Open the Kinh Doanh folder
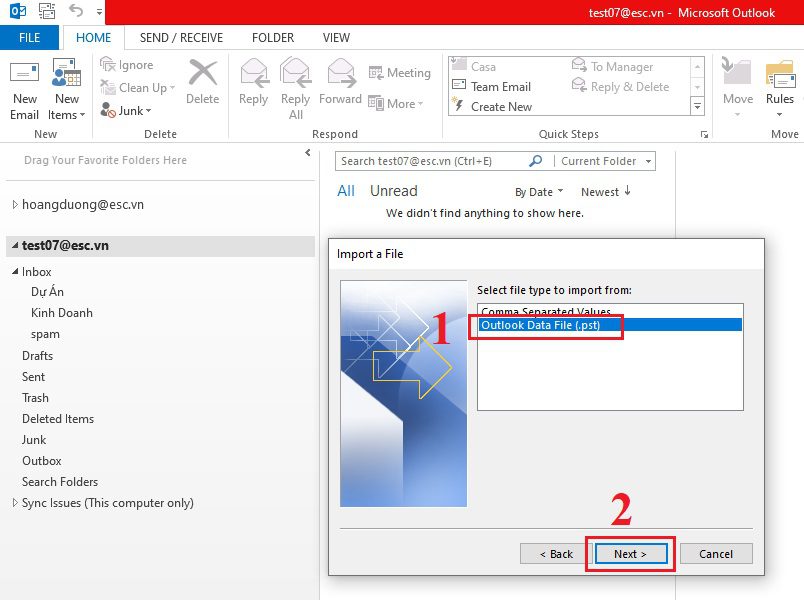This screenshot has width=804, height=600. [x=62, y=313]
